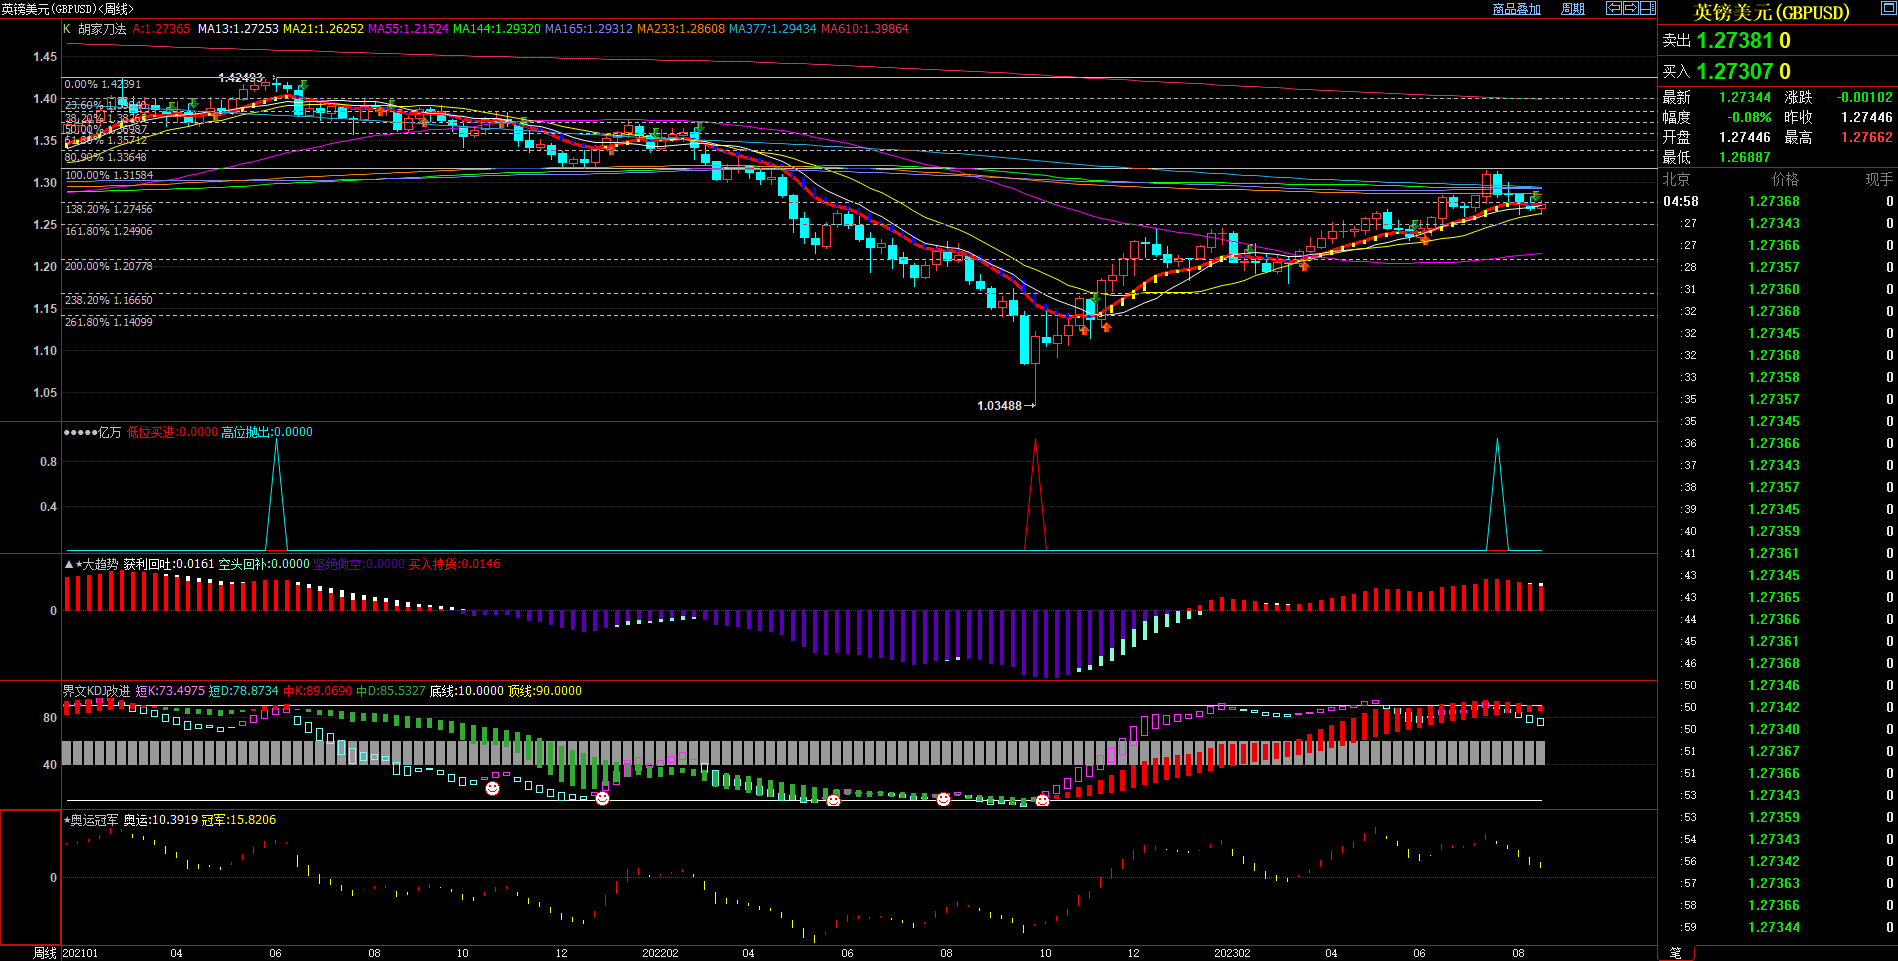Click the maximize quote panel icon

tap(1888, 8)
